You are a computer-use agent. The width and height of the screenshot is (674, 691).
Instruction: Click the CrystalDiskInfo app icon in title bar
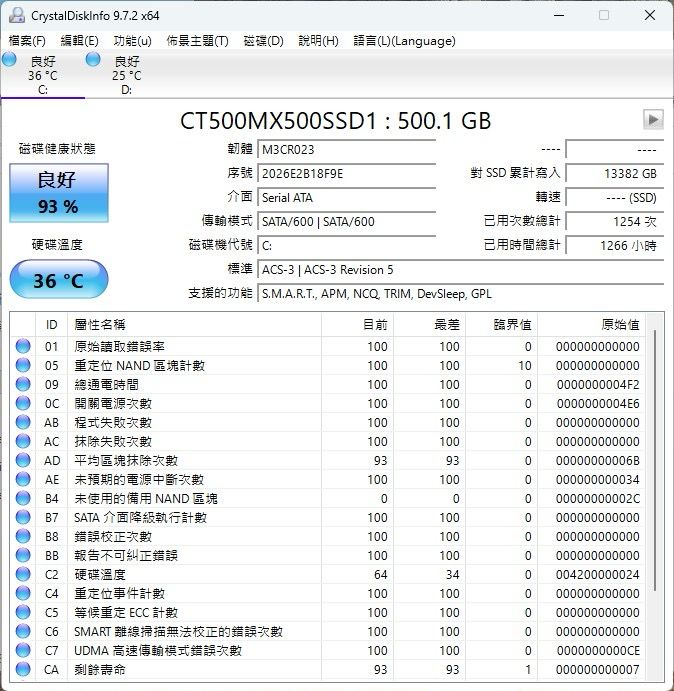click(14, 15)
